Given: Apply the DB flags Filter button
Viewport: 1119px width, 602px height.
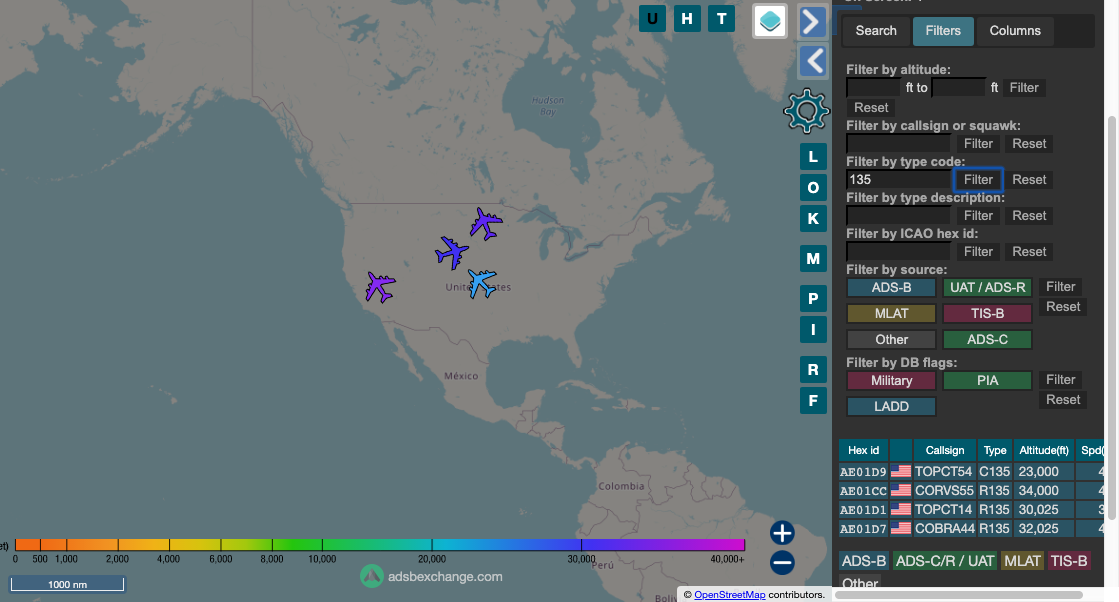Looking at the screenshot, I should [1060, 379].
